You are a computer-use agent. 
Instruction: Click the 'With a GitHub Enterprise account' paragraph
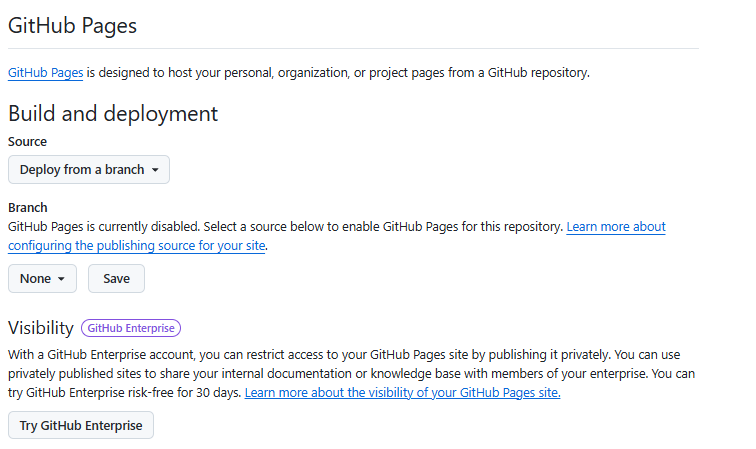click(x=351, y=374)
